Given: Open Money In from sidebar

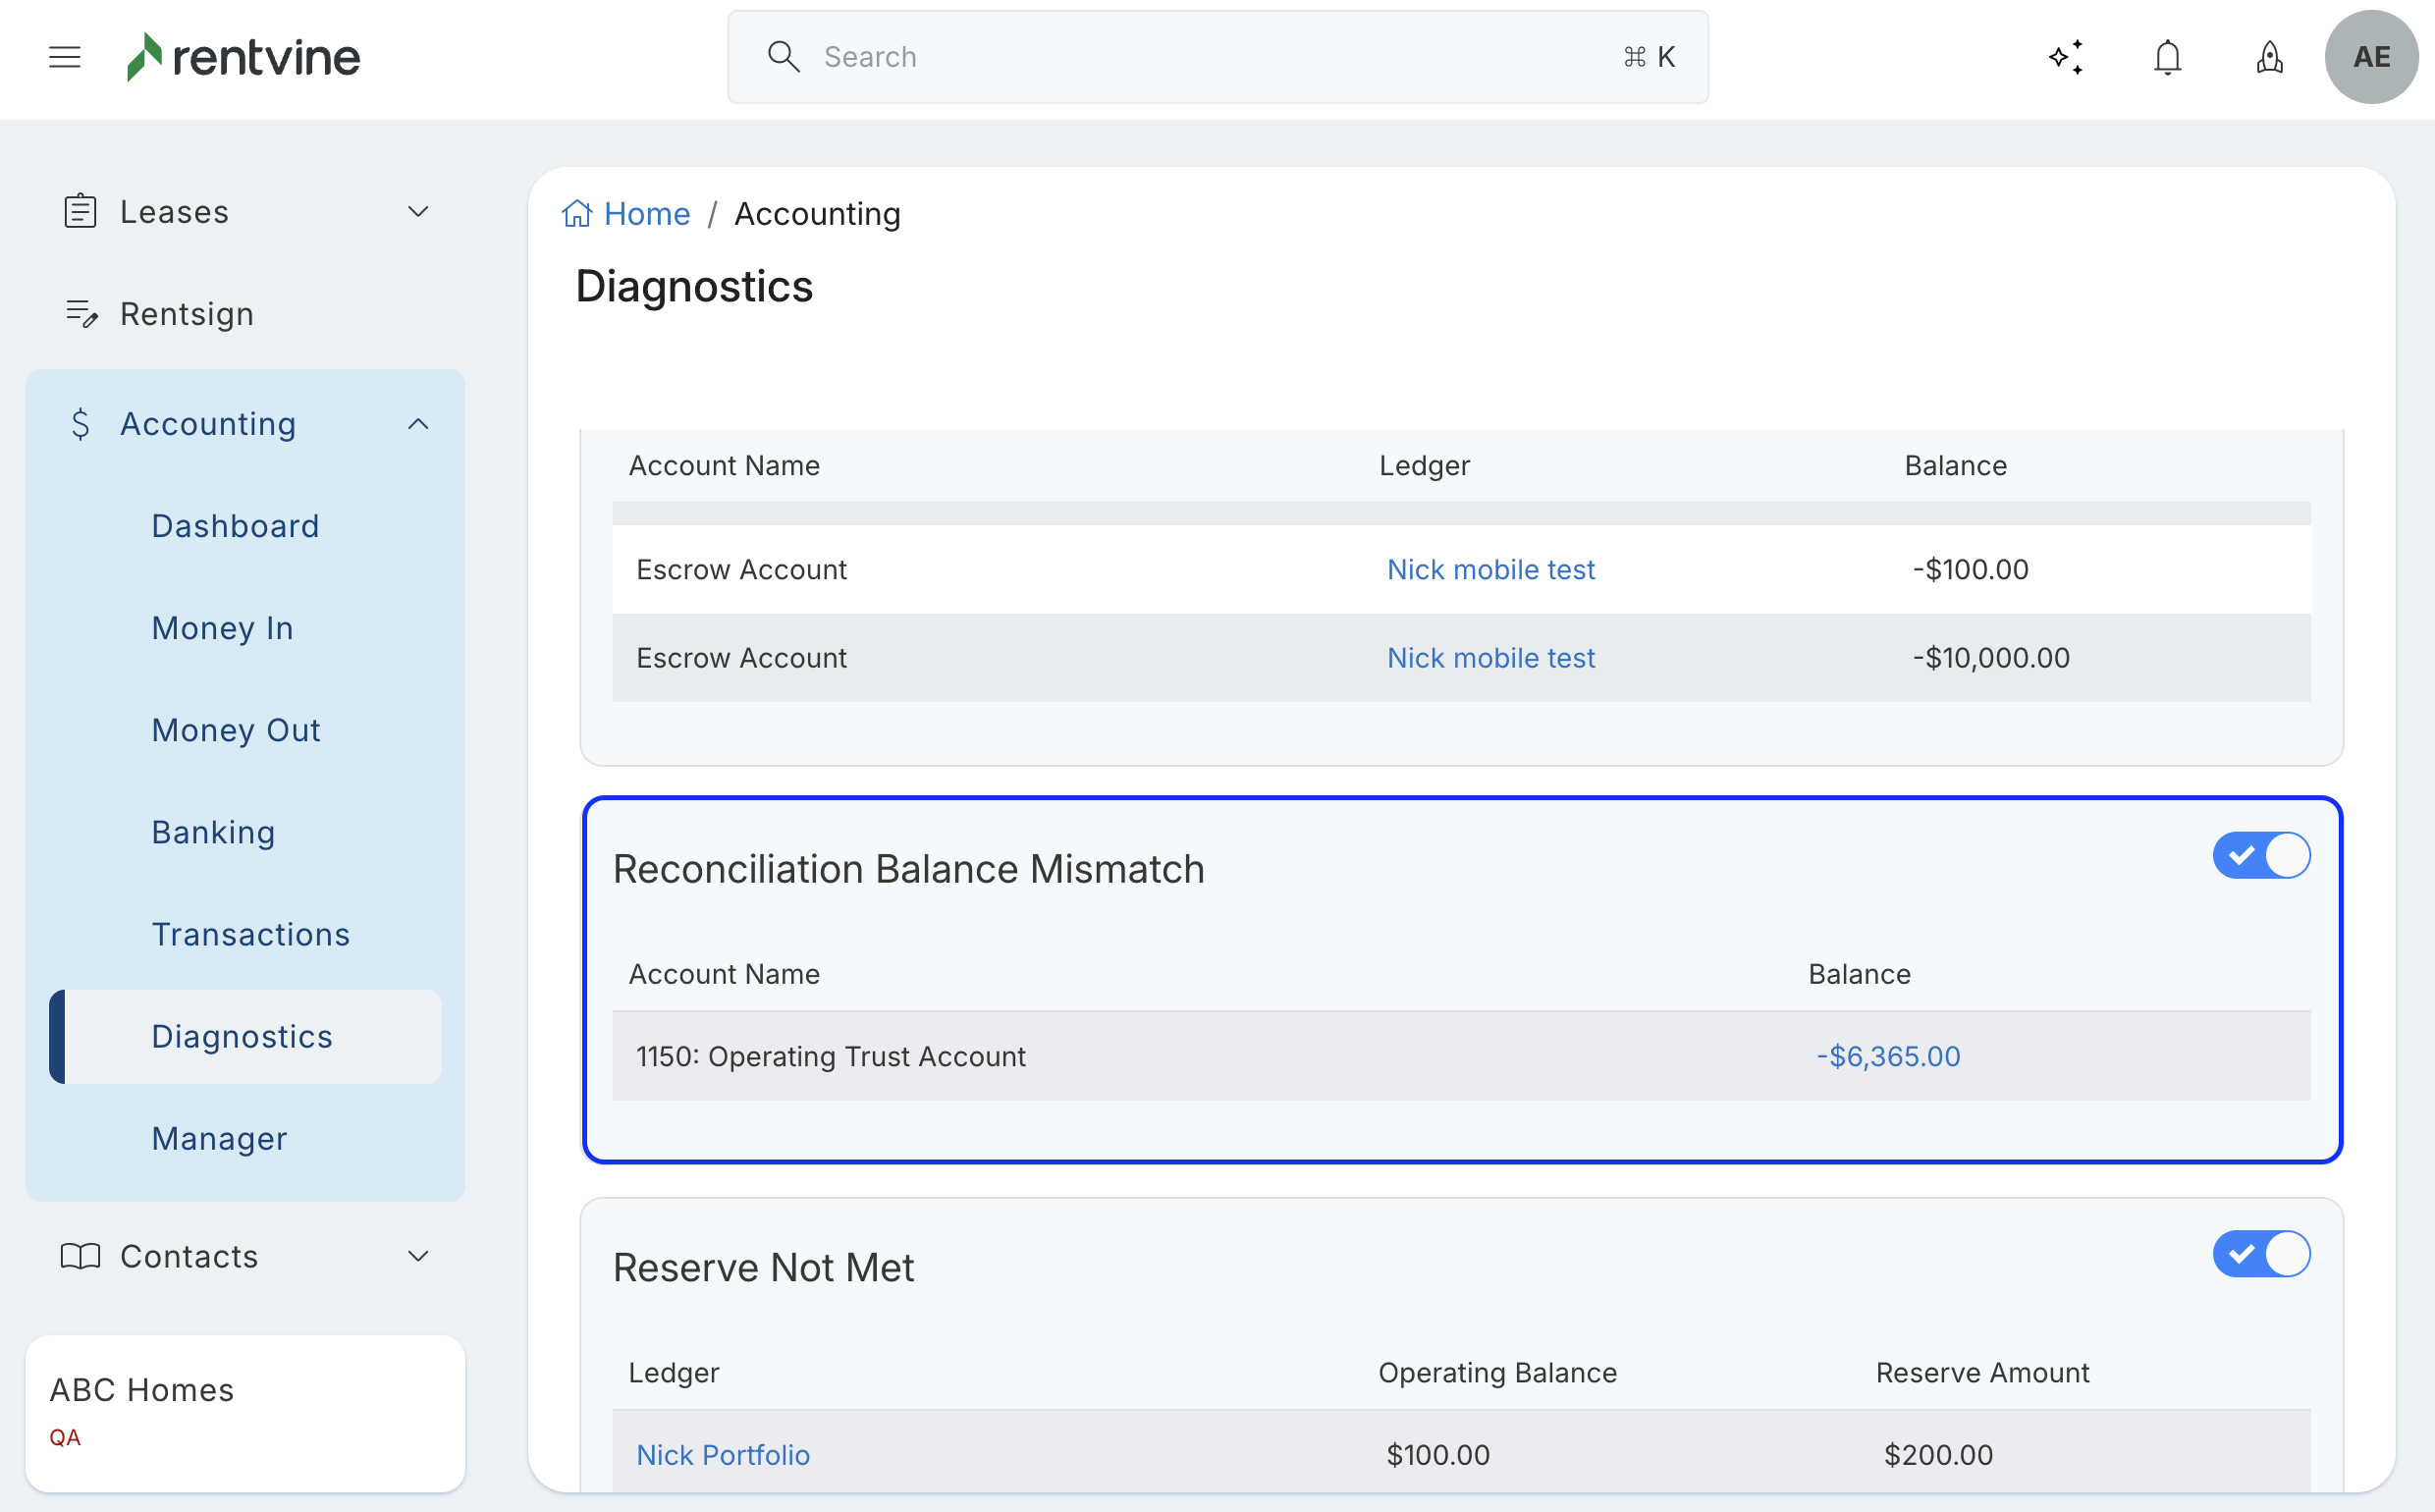Looking at the screenshot, I should pyautogui.click(x=222, y=628).
